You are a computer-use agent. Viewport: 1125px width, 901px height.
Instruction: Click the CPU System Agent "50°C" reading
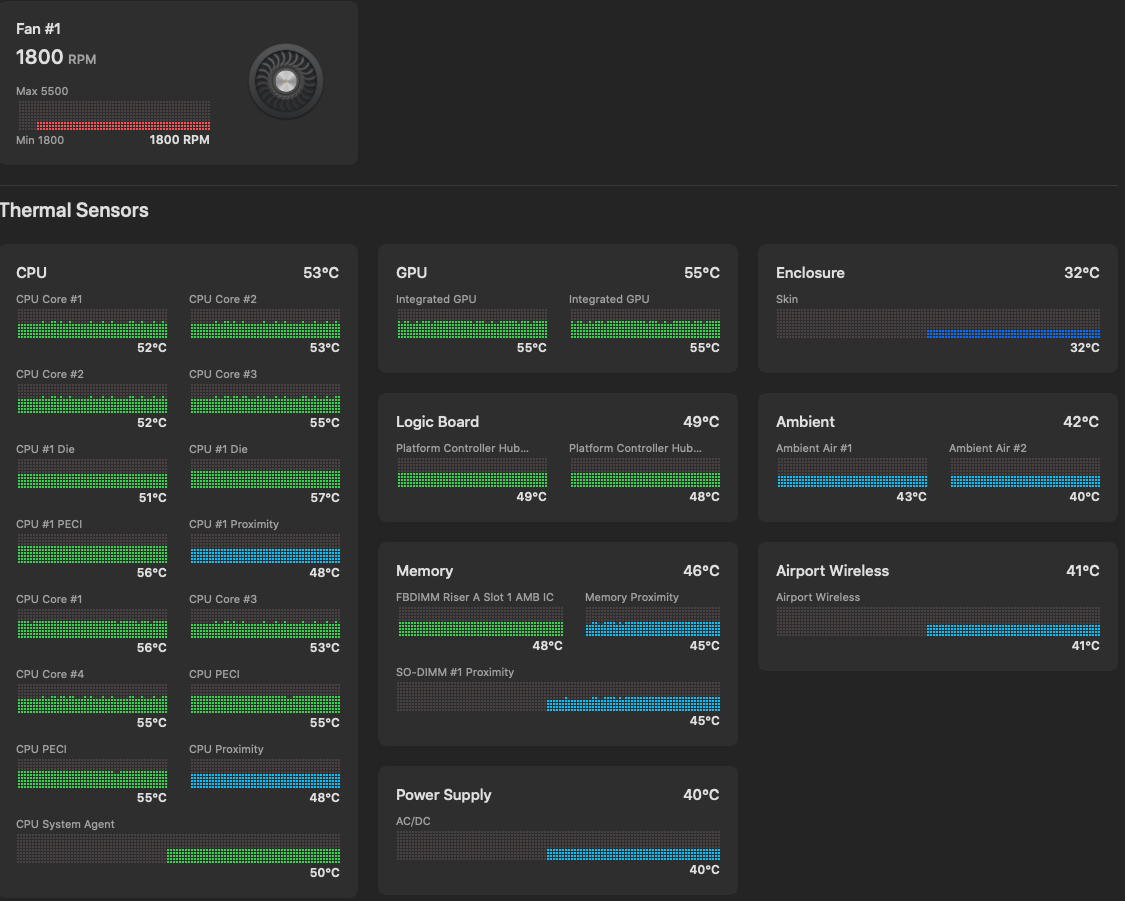click(324, 872)
